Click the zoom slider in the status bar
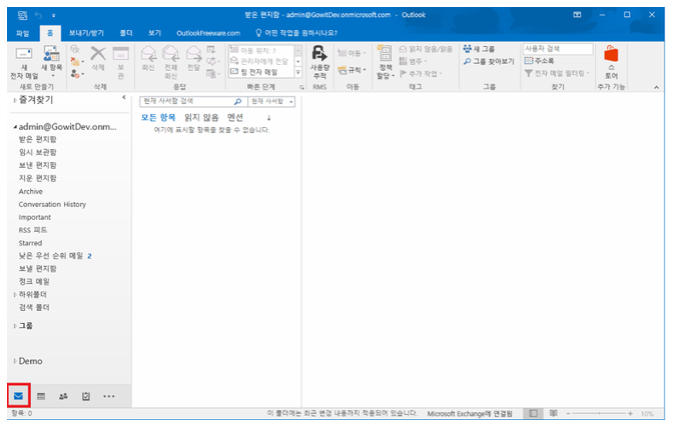674x428 pixels. tap(600, 412)
